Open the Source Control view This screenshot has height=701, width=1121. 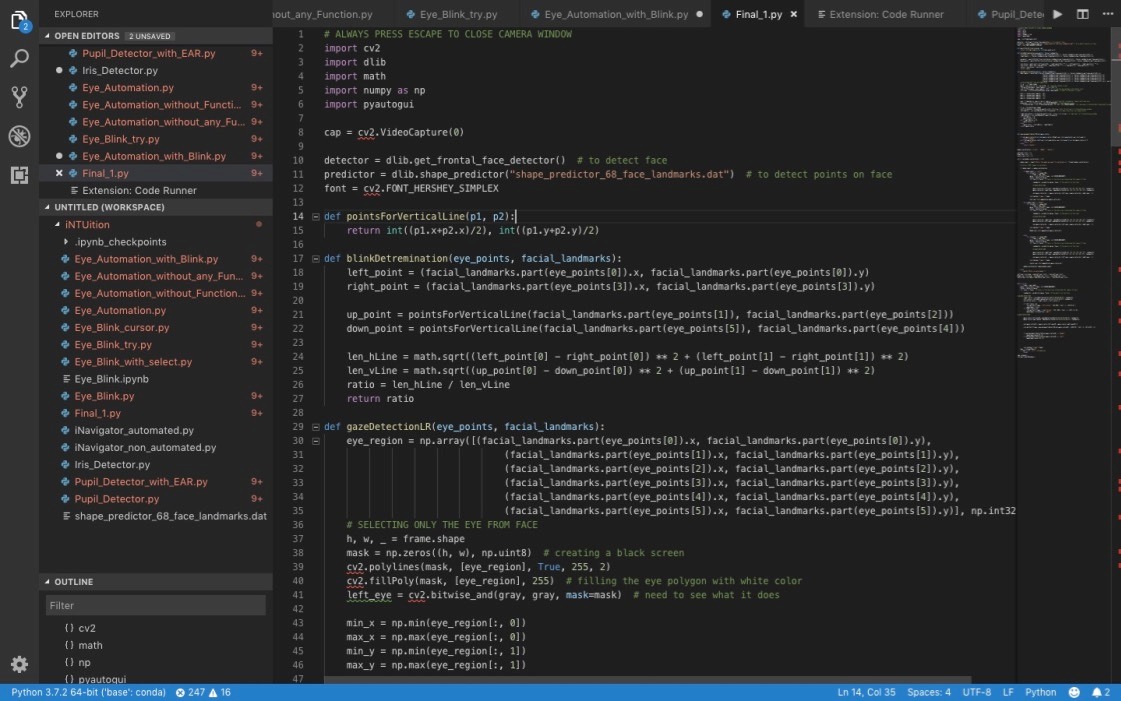pyautogui.click(x=19, y=97)
